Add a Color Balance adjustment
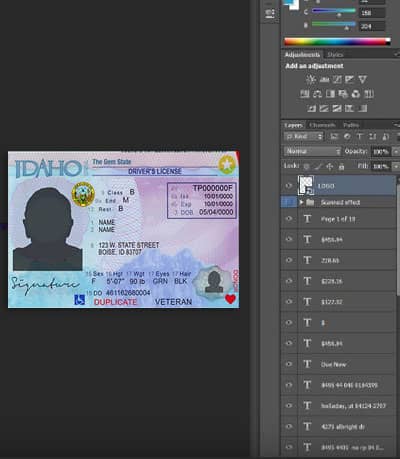 point(317,94)
